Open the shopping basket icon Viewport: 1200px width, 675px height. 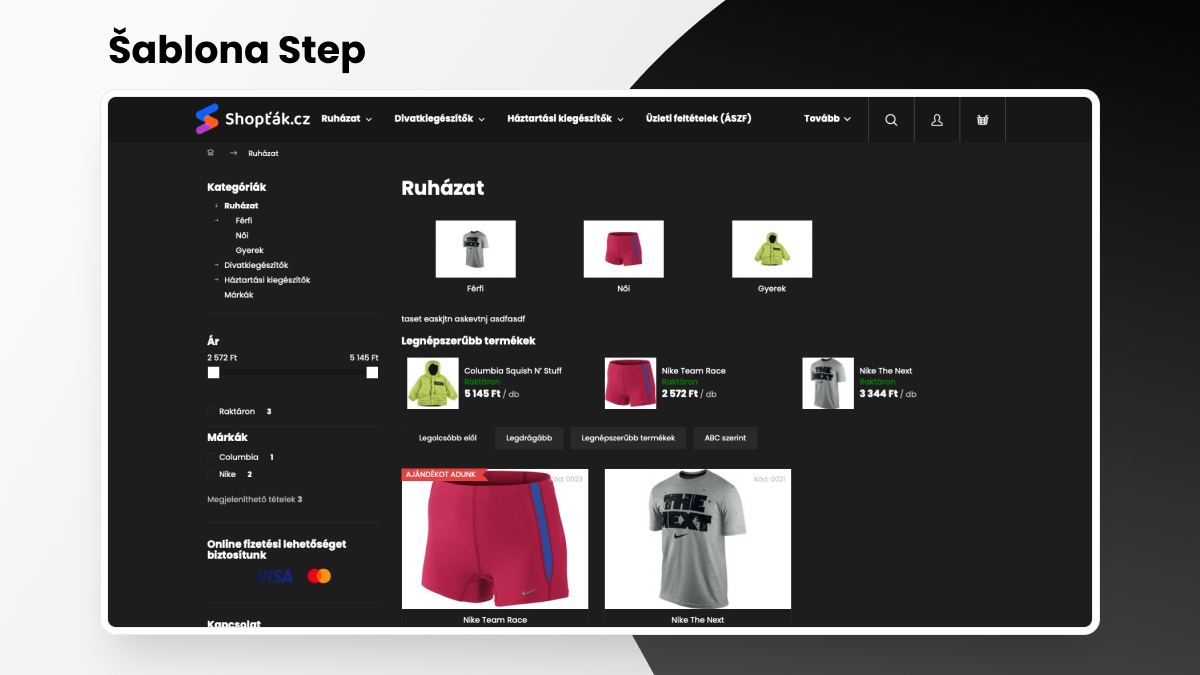(982, 119)
